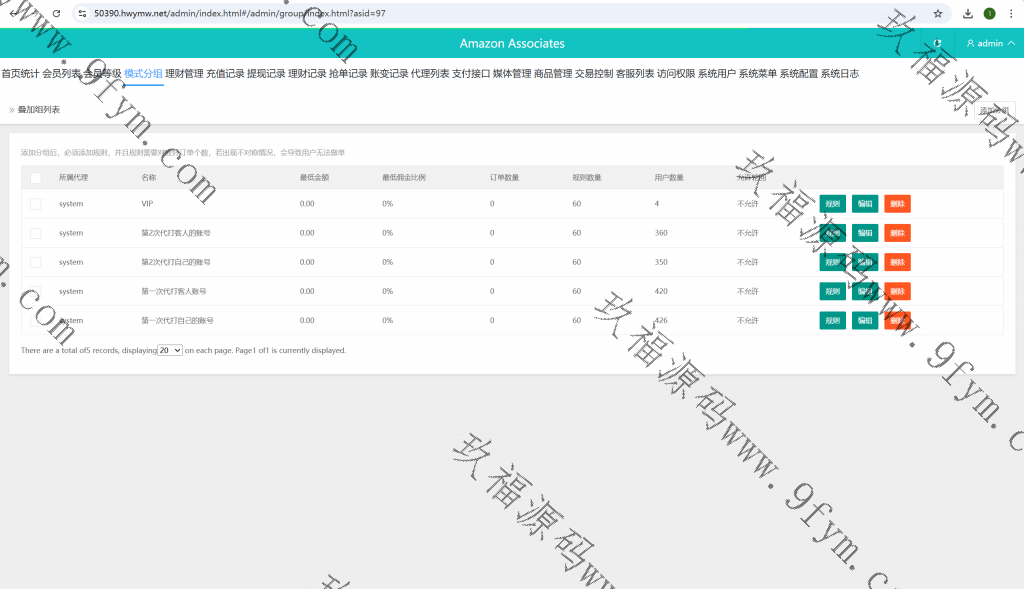The width and height of the screenshot is (1024, 589).
Task: Go to 系统日志 in the navigation
Action: coord(839,74)
